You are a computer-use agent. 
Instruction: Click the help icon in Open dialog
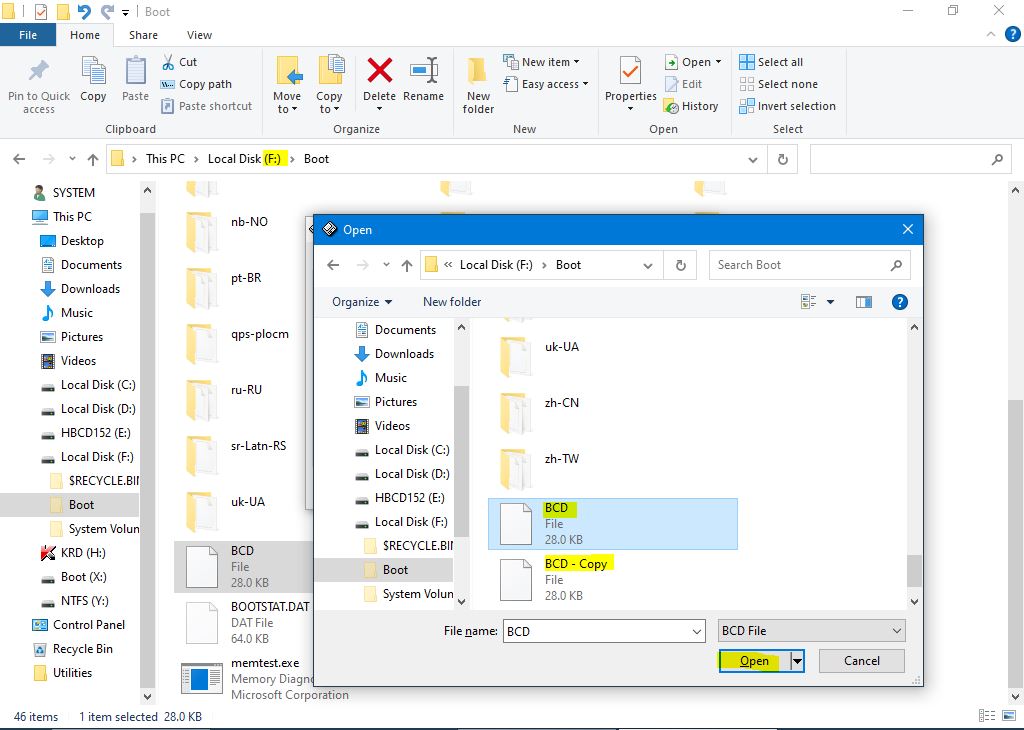click(899, 301)
